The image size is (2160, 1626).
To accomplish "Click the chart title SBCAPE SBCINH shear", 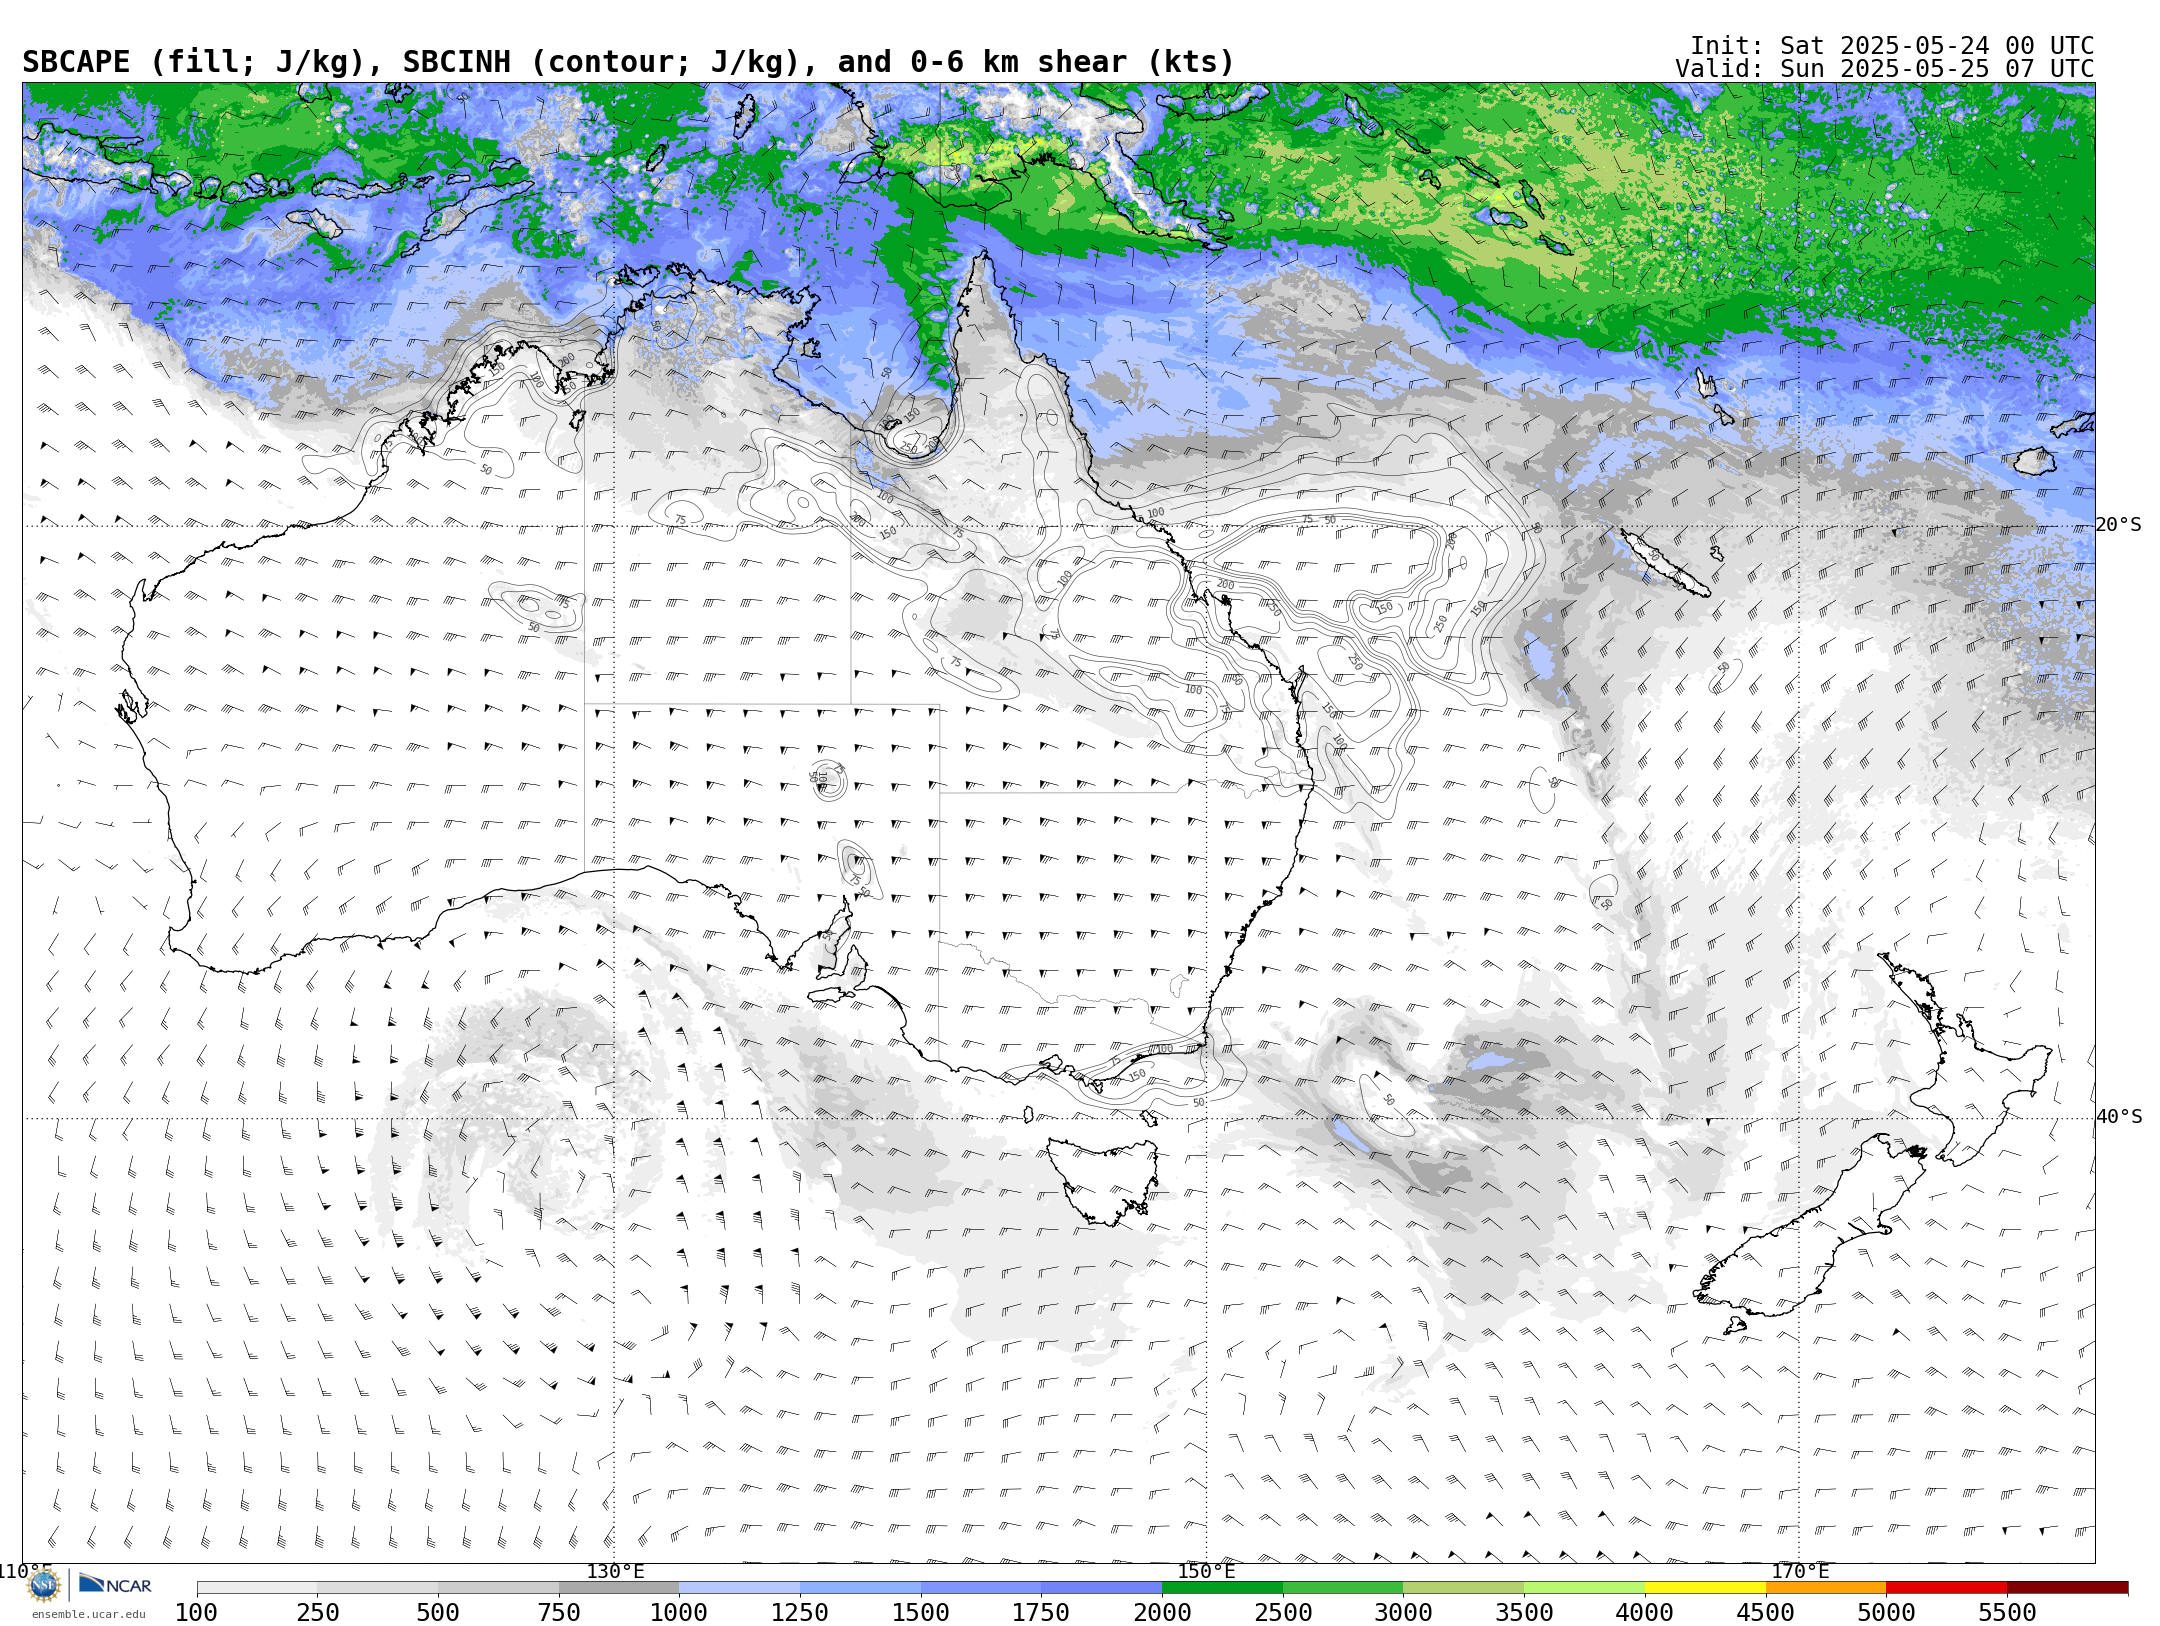I will (x=628, y=62).
